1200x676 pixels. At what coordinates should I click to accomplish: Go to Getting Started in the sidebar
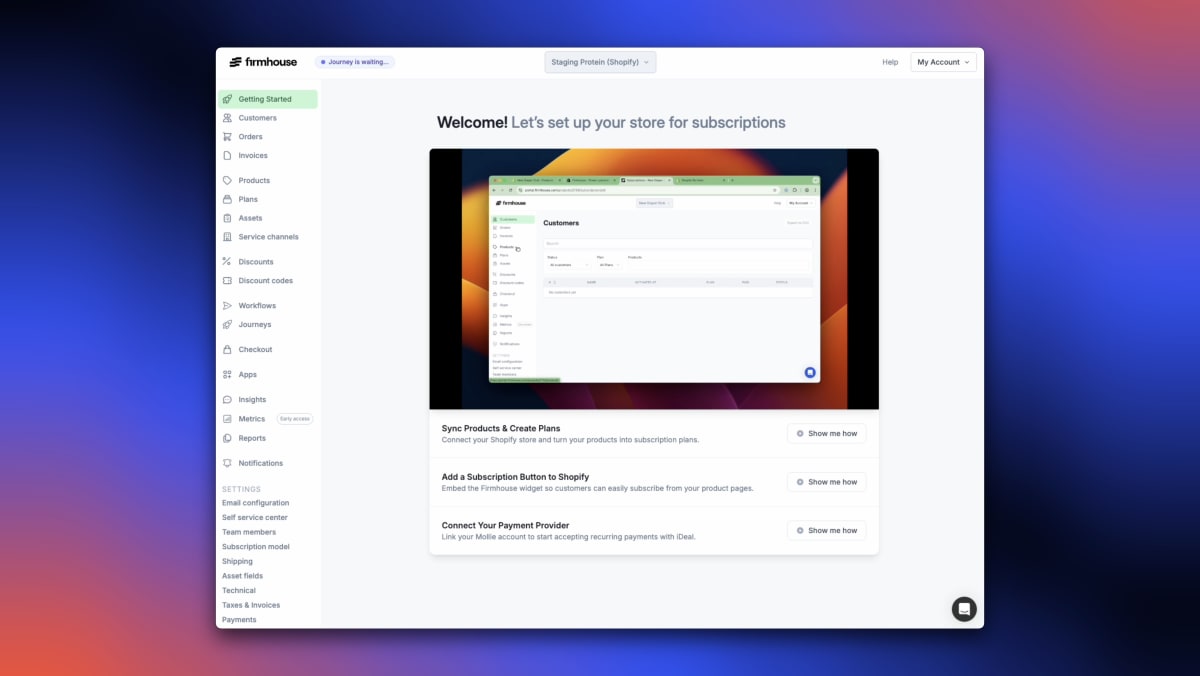point(268,99)
